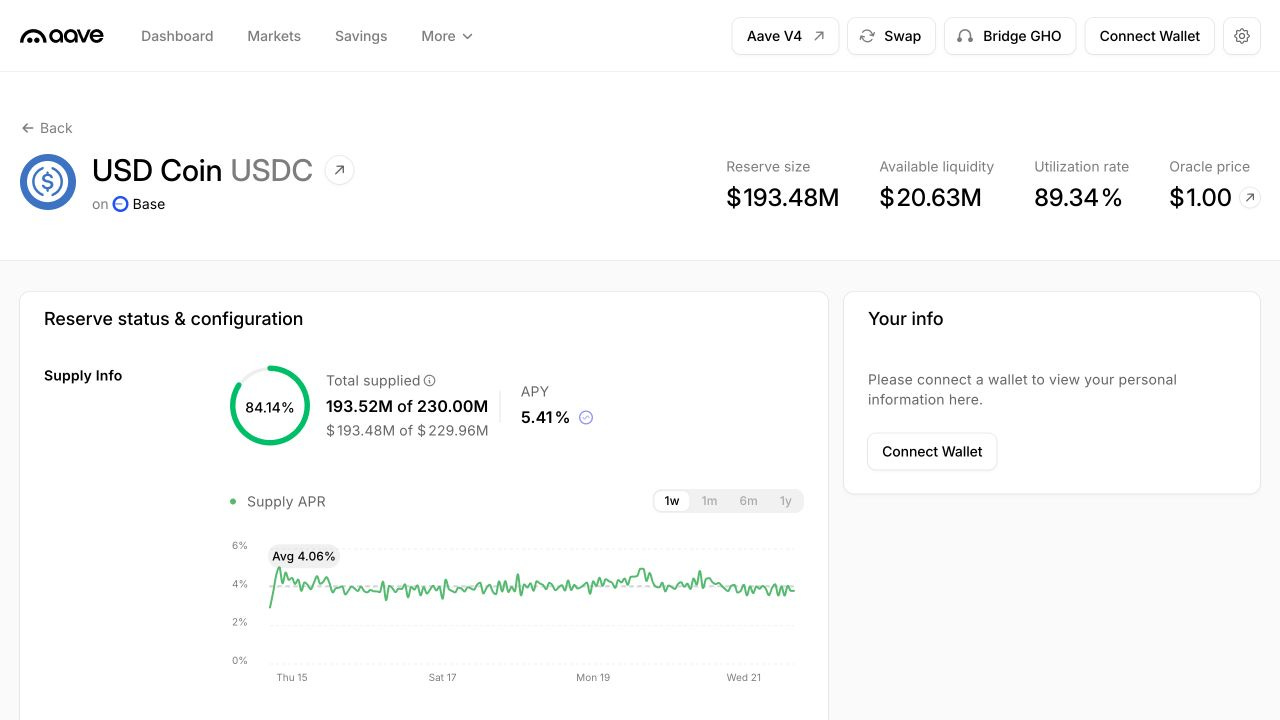The width and height of the screenshot is (1280, 720).
Task: Open the Savings page
Action: click(361, 36)
